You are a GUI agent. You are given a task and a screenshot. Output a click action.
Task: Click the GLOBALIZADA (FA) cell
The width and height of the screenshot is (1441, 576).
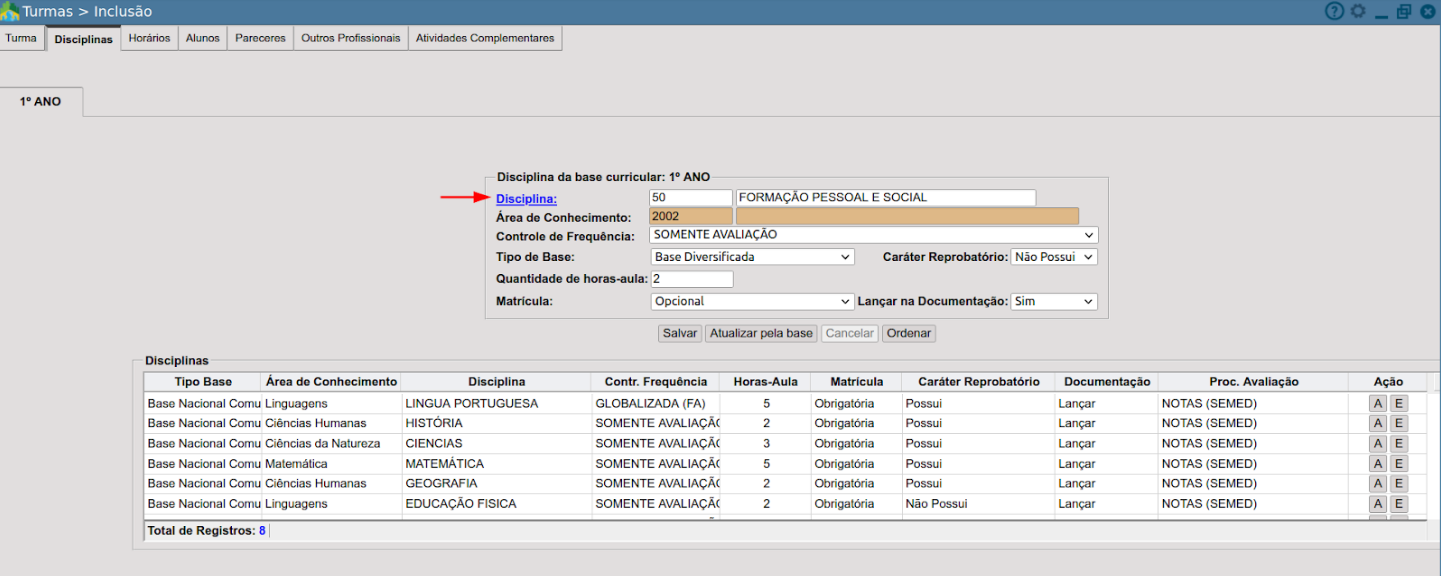pos(656,404)
